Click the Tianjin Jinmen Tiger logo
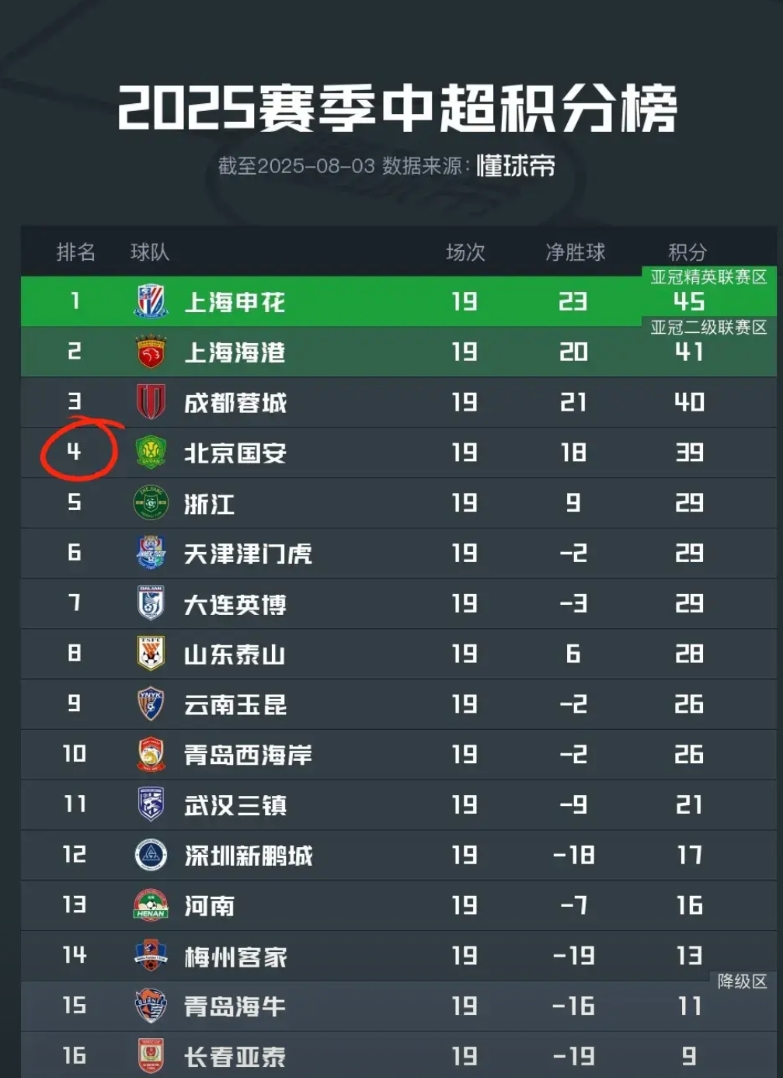 [151, 553]
